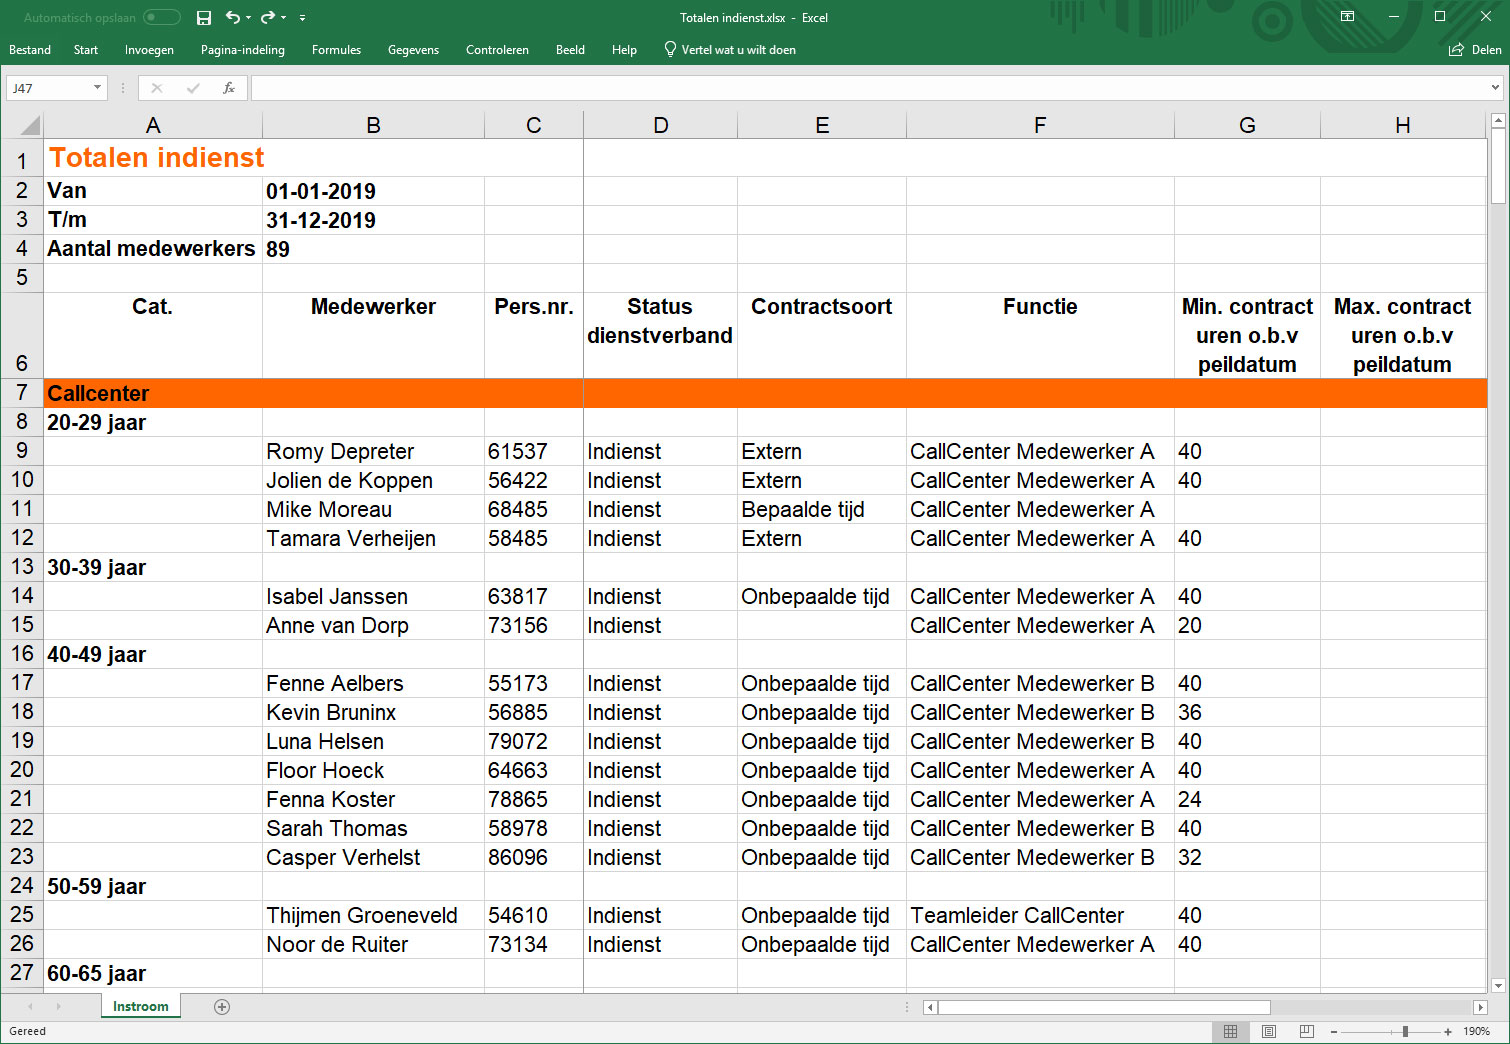Click the 30-39 jaar category cell
1510x1044 pixels.
coord(153,567)
